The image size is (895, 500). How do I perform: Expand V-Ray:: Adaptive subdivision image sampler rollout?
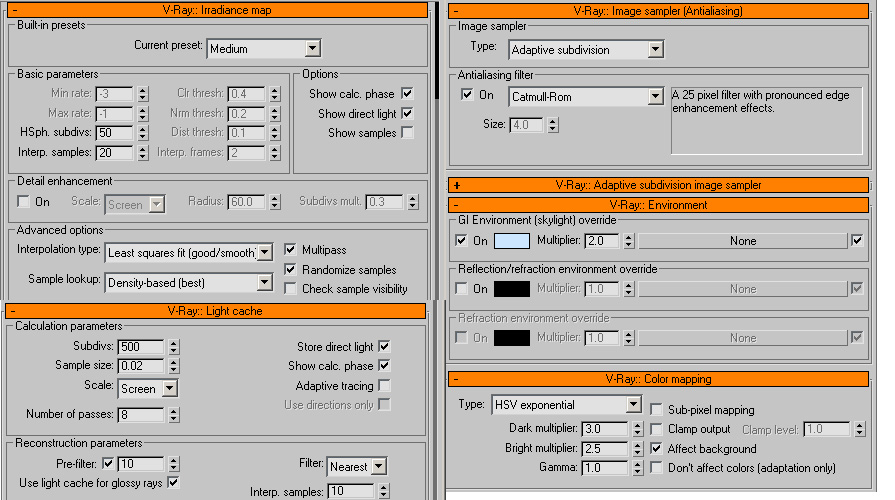(658, 185)
